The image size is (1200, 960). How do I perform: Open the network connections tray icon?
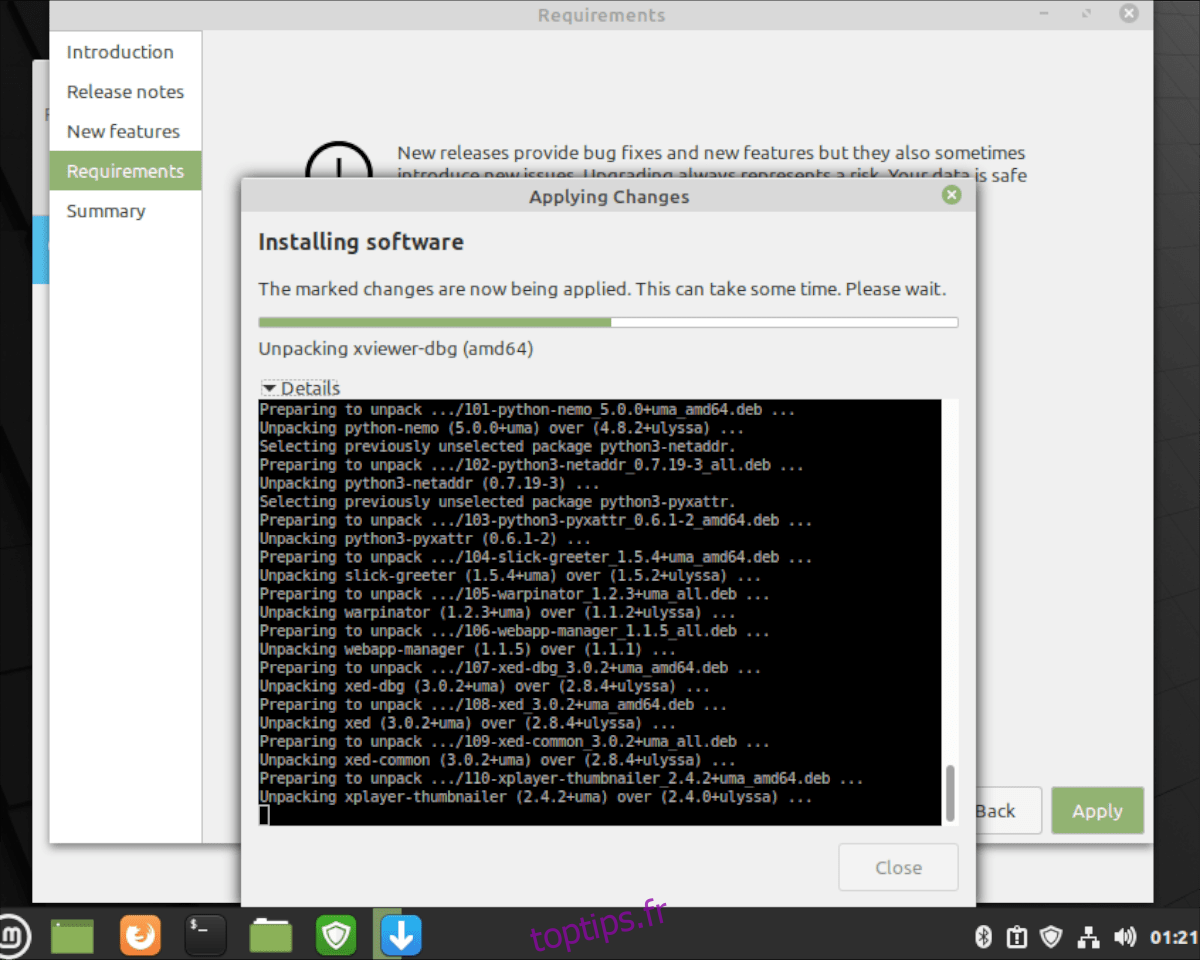coord(1089,937)
